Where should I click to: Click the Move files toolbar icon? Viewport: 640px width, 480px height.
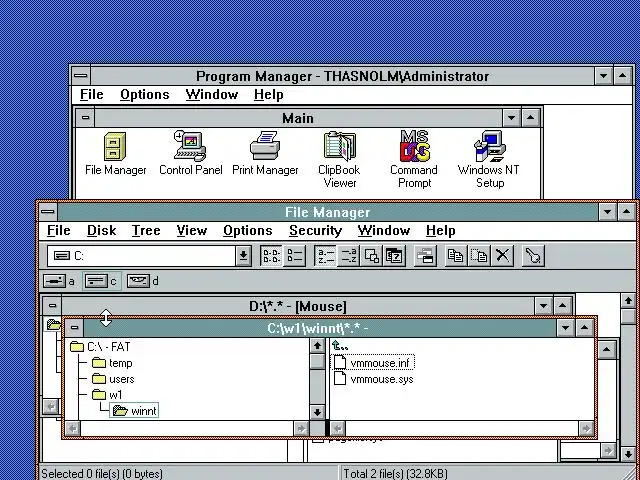480,256
